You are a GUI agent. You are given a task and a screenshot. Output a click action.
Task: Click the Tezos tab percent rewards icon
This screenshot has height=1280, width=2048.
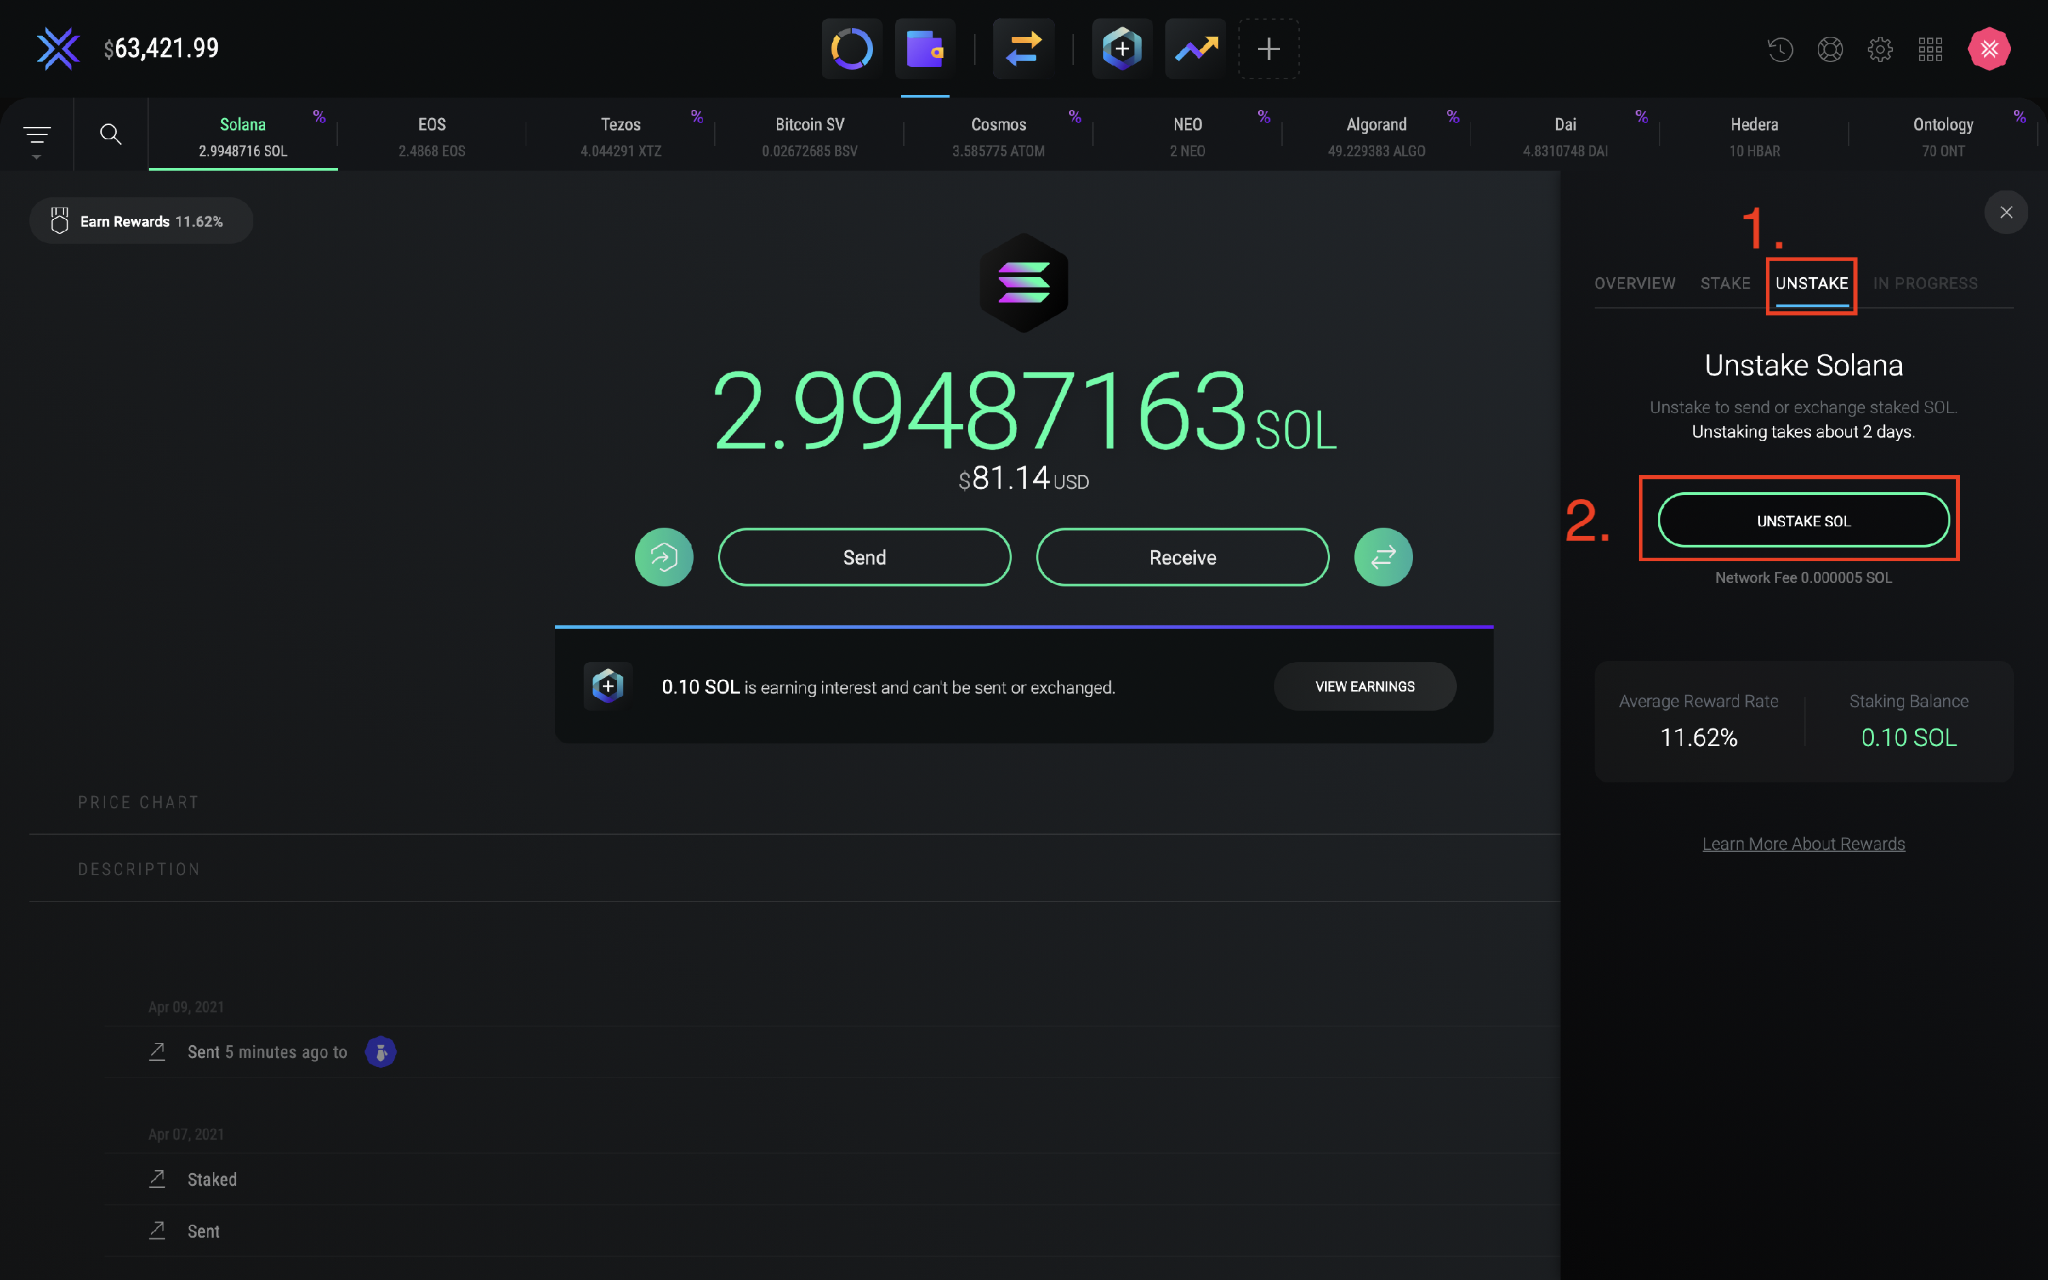697,117
